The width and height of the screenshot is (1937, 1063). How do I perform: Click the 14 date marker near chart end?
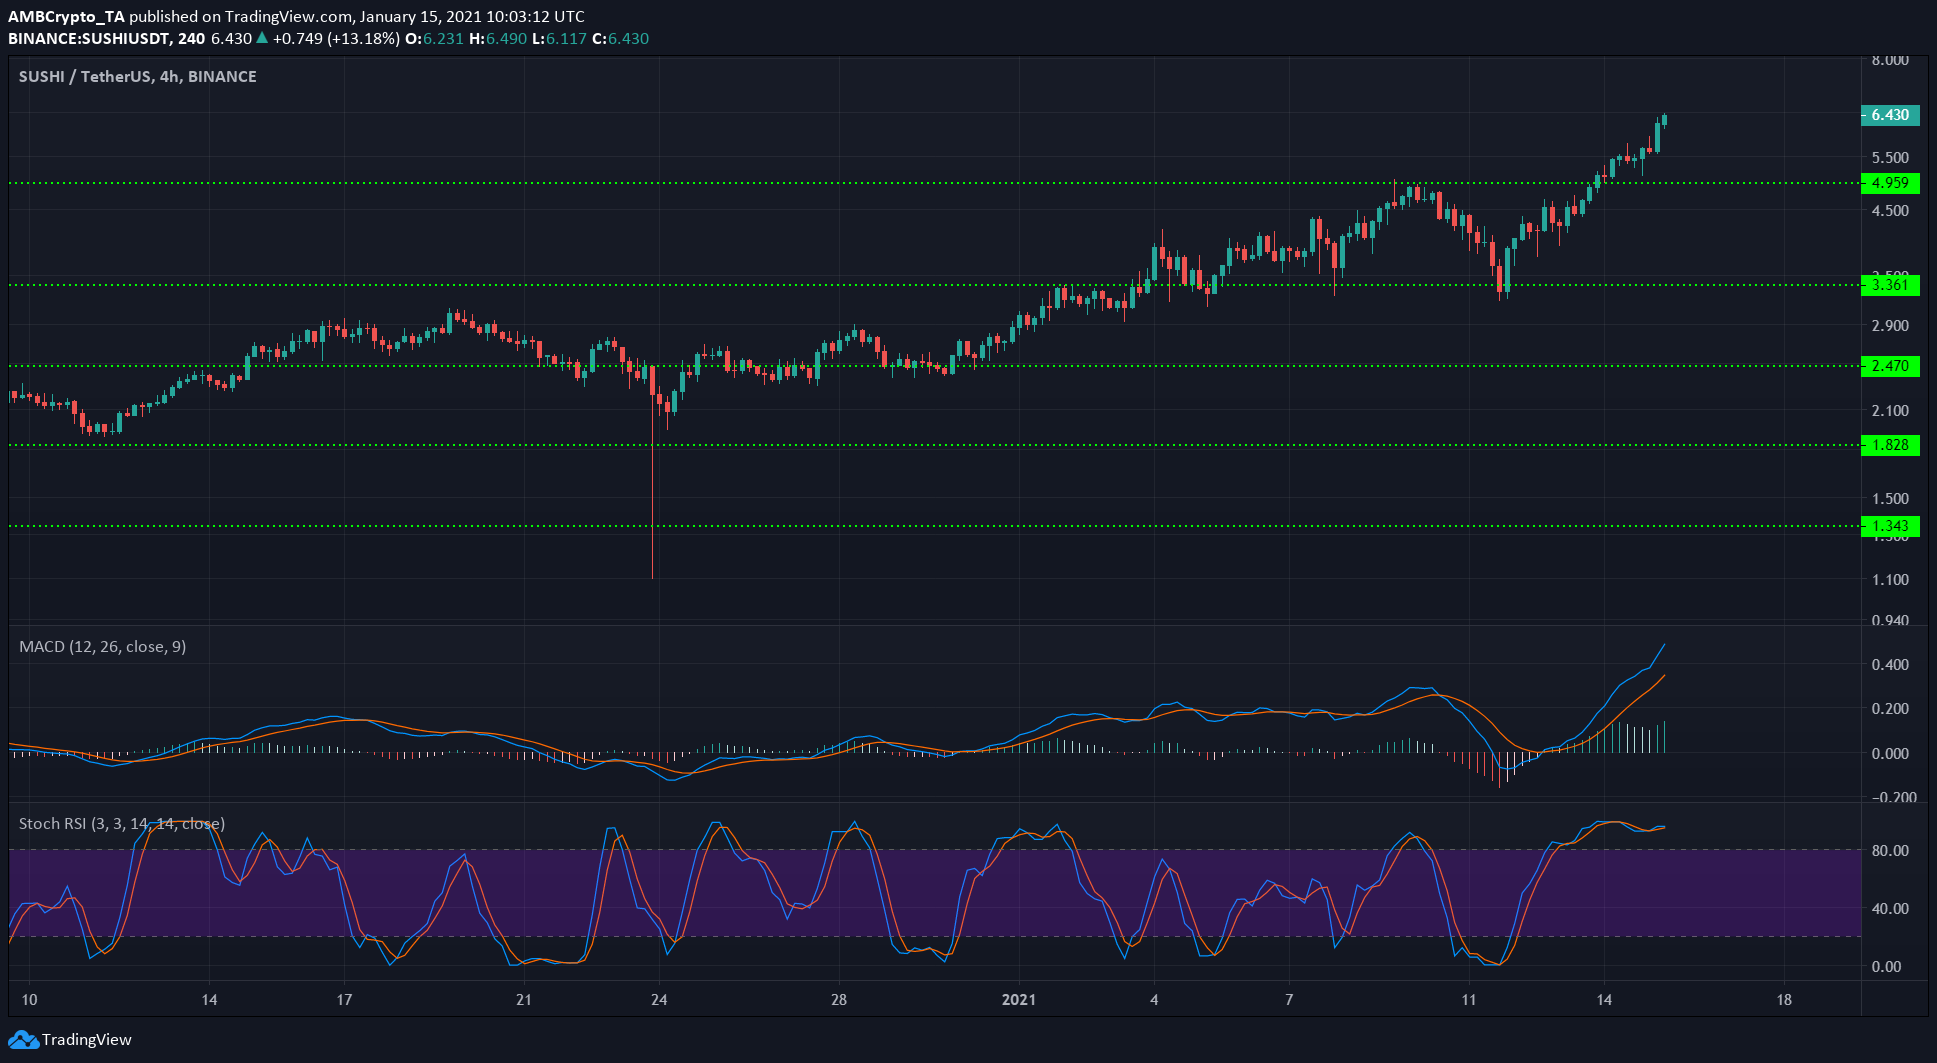pos(1604,1000)
